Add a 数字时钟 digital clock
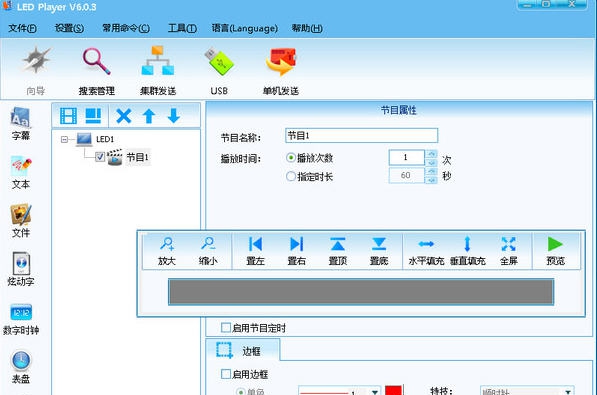This screenshot has height=395, width=597. (21, 319)
